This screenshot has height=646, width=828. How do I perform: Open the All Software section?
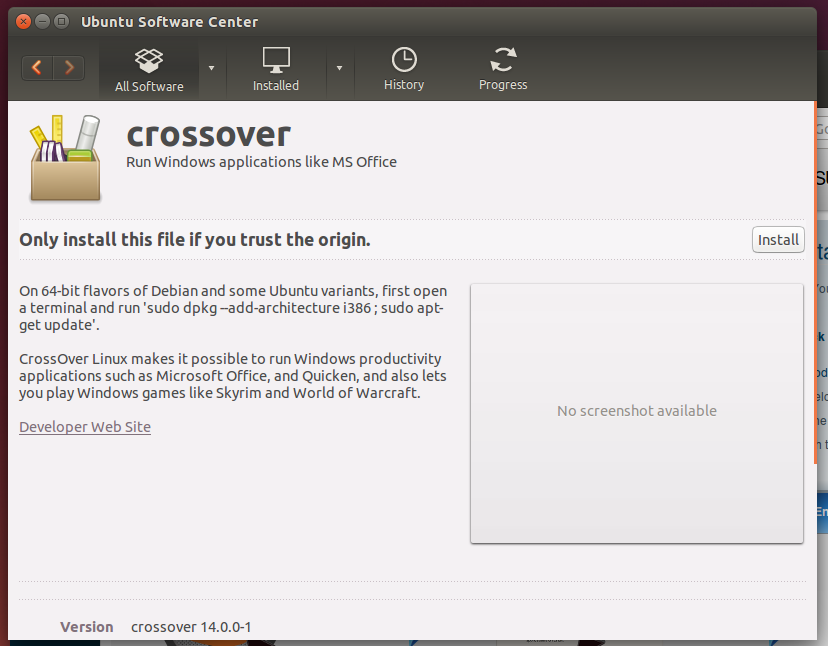tap(149, 71)
